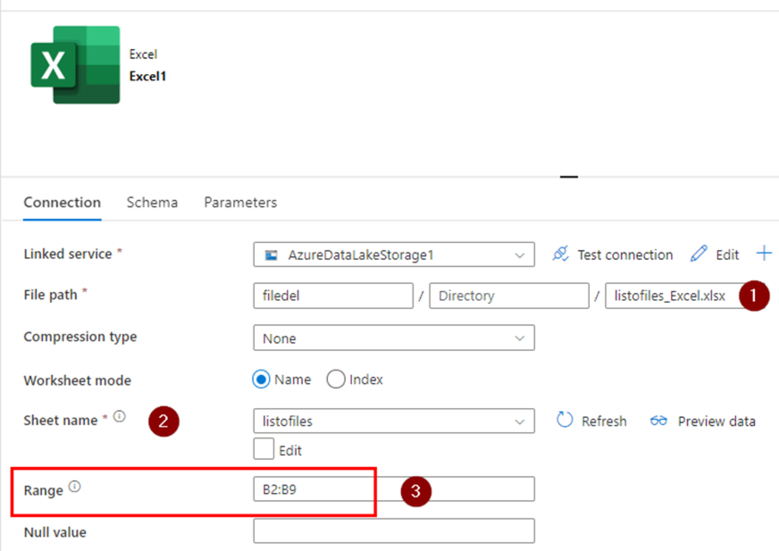
Task: Open the AzureDataLakeStorage1 linked service dropdown
Action: point(394,254)
